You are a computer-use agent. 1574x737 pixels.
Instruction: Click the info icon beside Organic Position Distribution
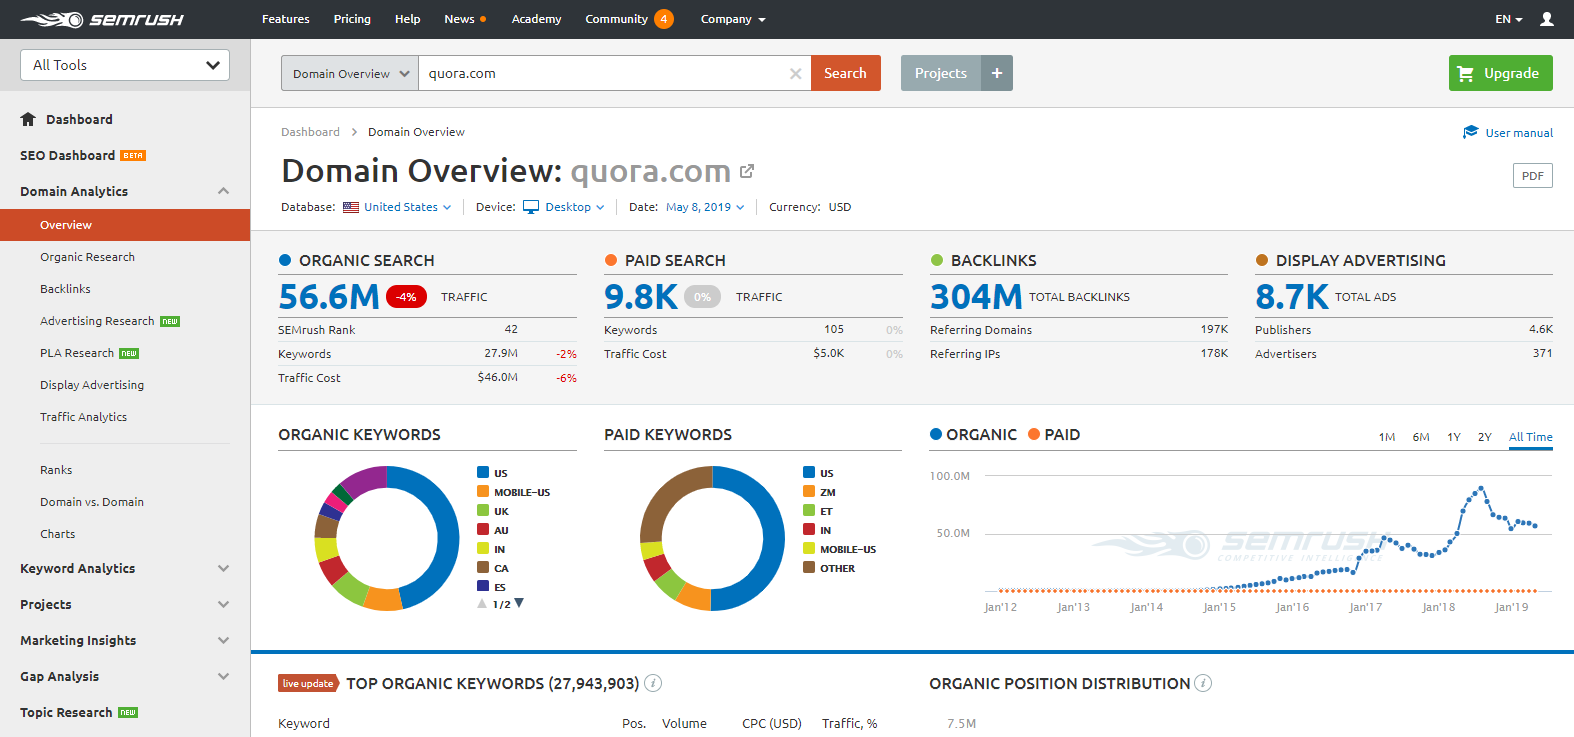(1203, 683)
